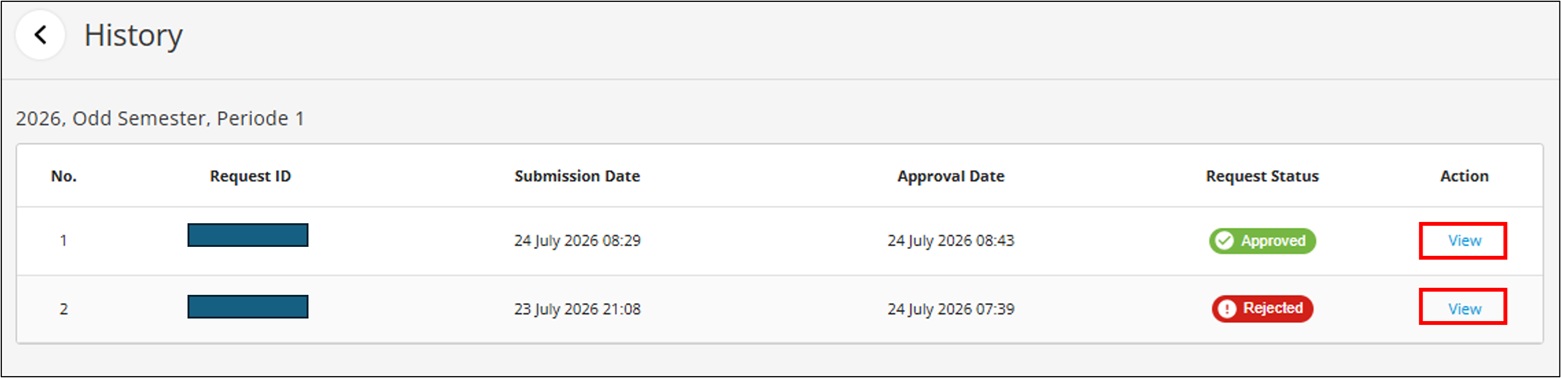Open View link for the approved request
Screen dimensions: 1561x378
click(x=1464, y=241)
